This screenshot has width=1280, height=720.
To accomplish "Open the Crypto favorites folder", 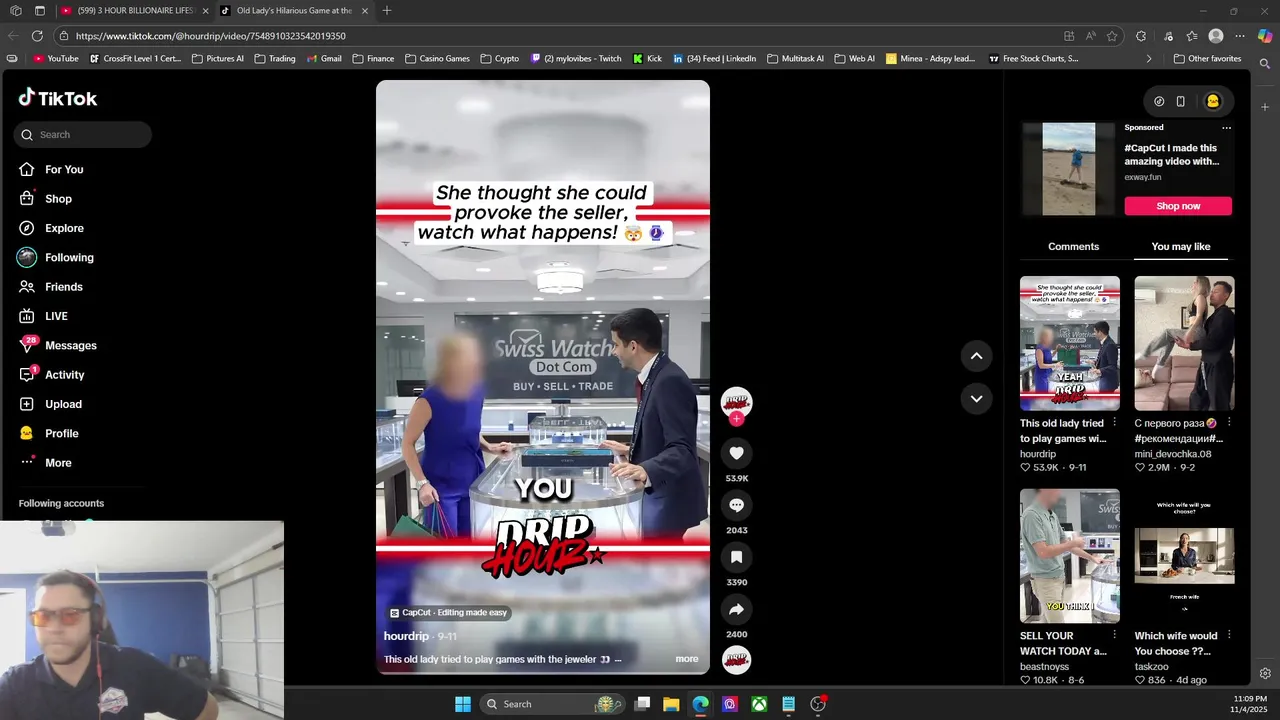I will pyautogui.click(x=500, y=59).
